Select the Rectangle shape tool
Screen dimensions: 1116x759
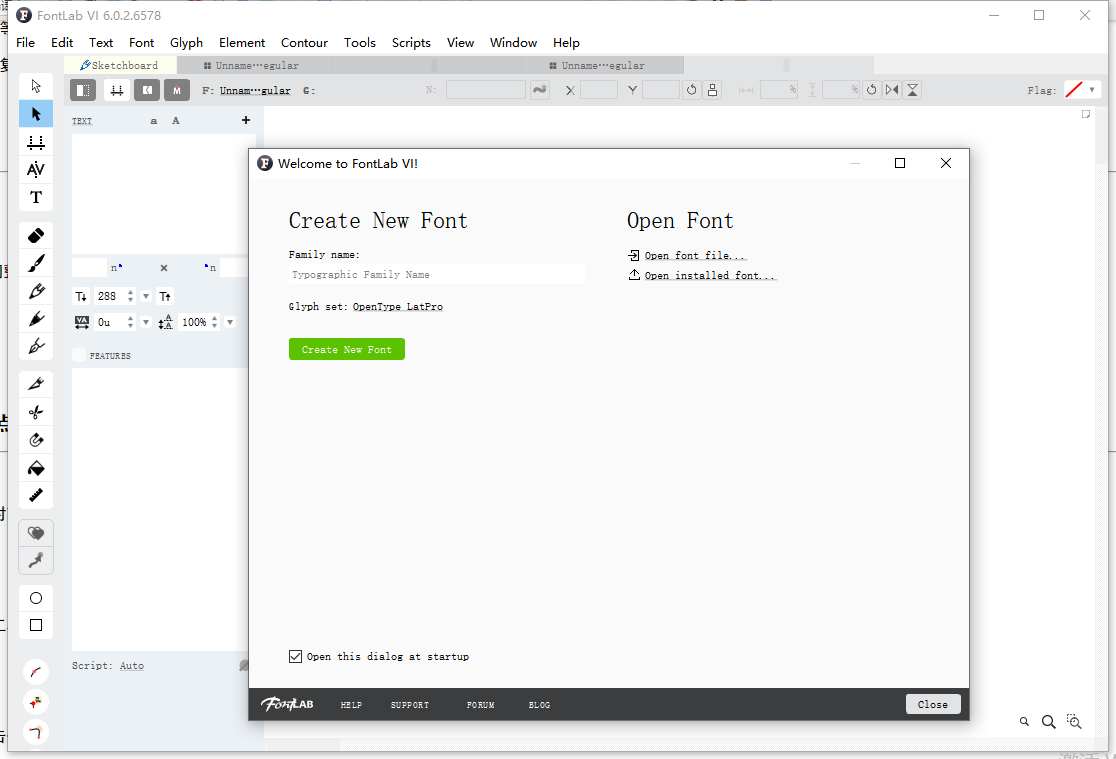click(36, 625)
